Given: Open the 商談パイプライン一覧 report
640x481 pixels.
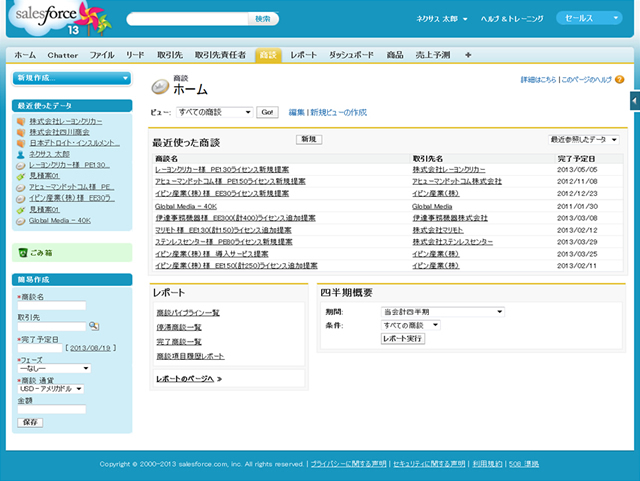Looking at the screenshot, I should click(188, 313).
